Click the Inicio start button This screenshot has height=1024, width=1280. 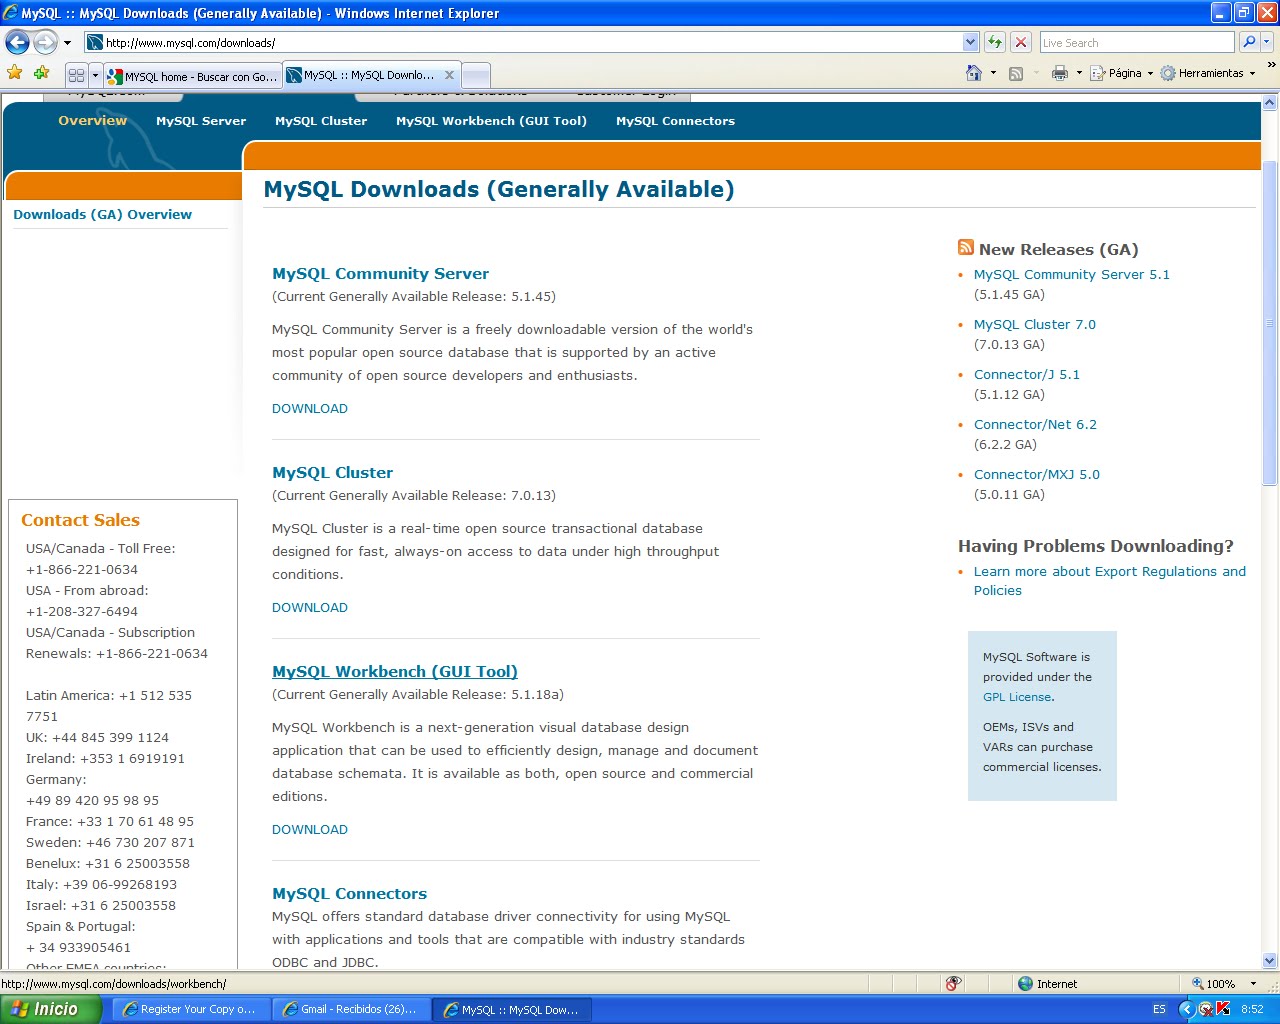[50, 1009]
